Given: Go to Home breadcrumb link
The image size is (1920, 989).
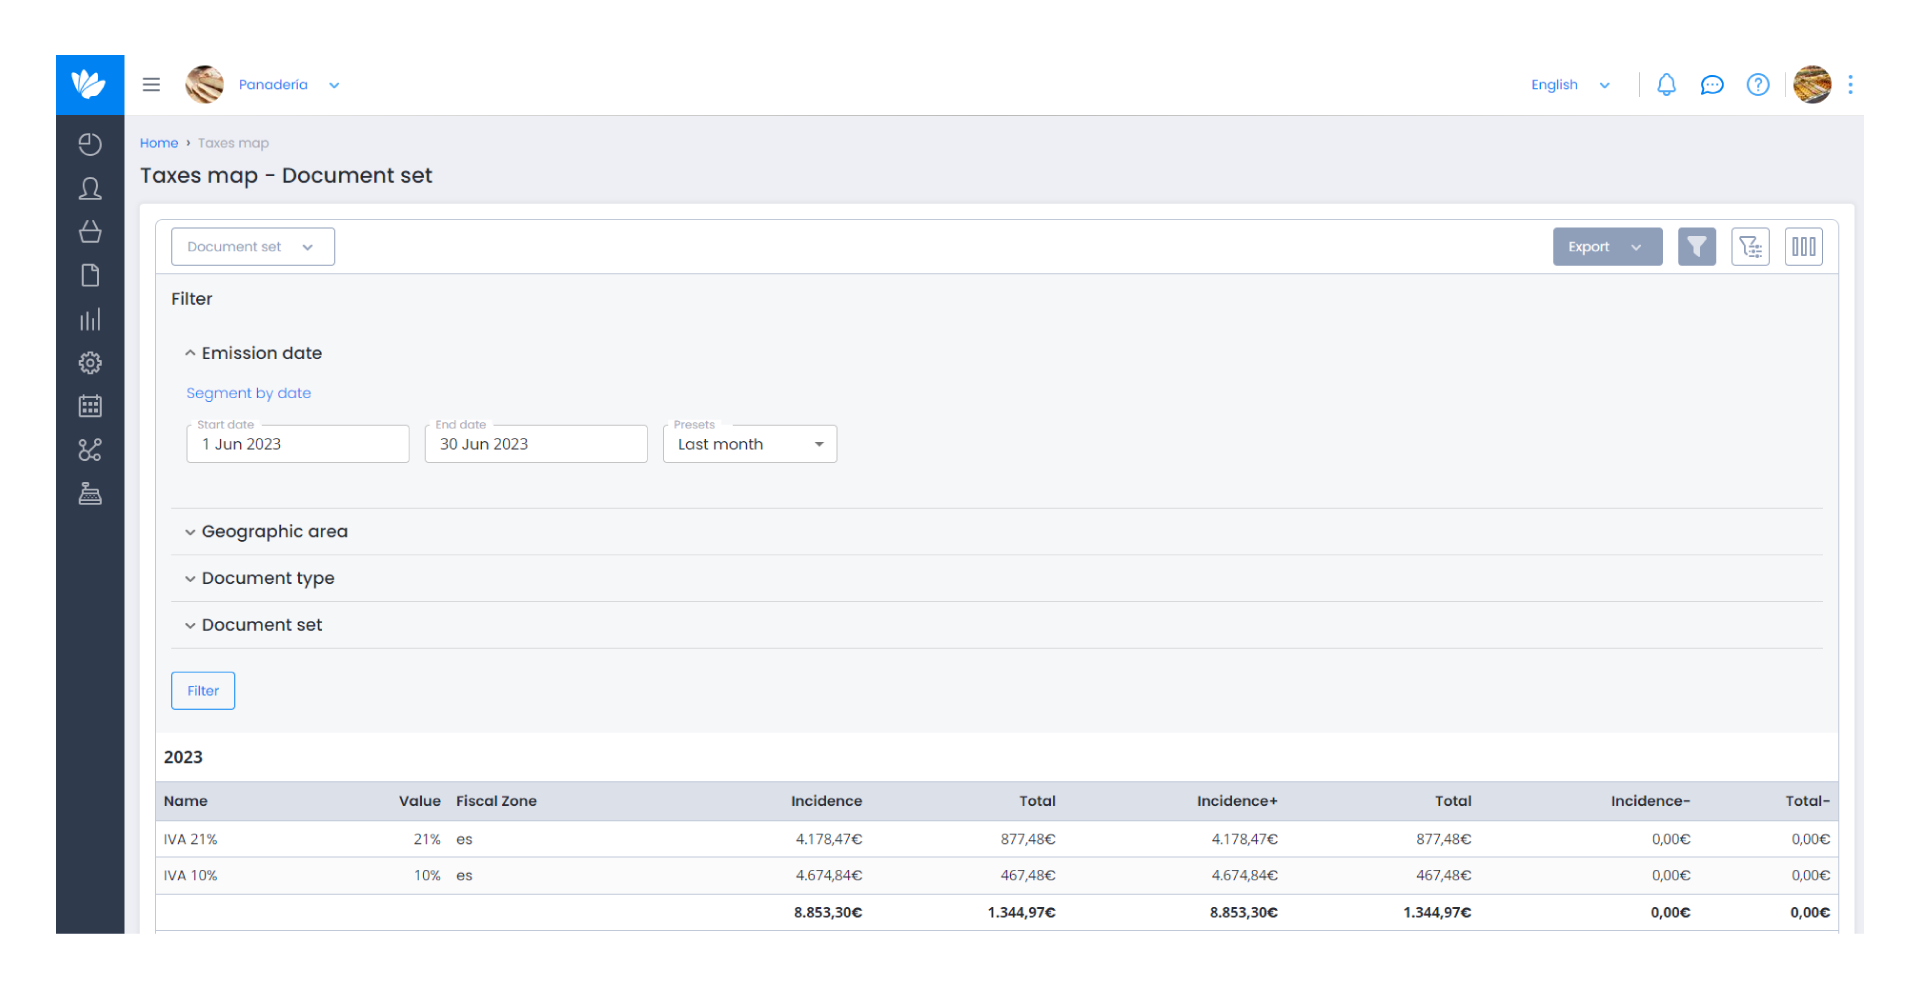Looking at the screenshot, I should [x=159, y=143].
